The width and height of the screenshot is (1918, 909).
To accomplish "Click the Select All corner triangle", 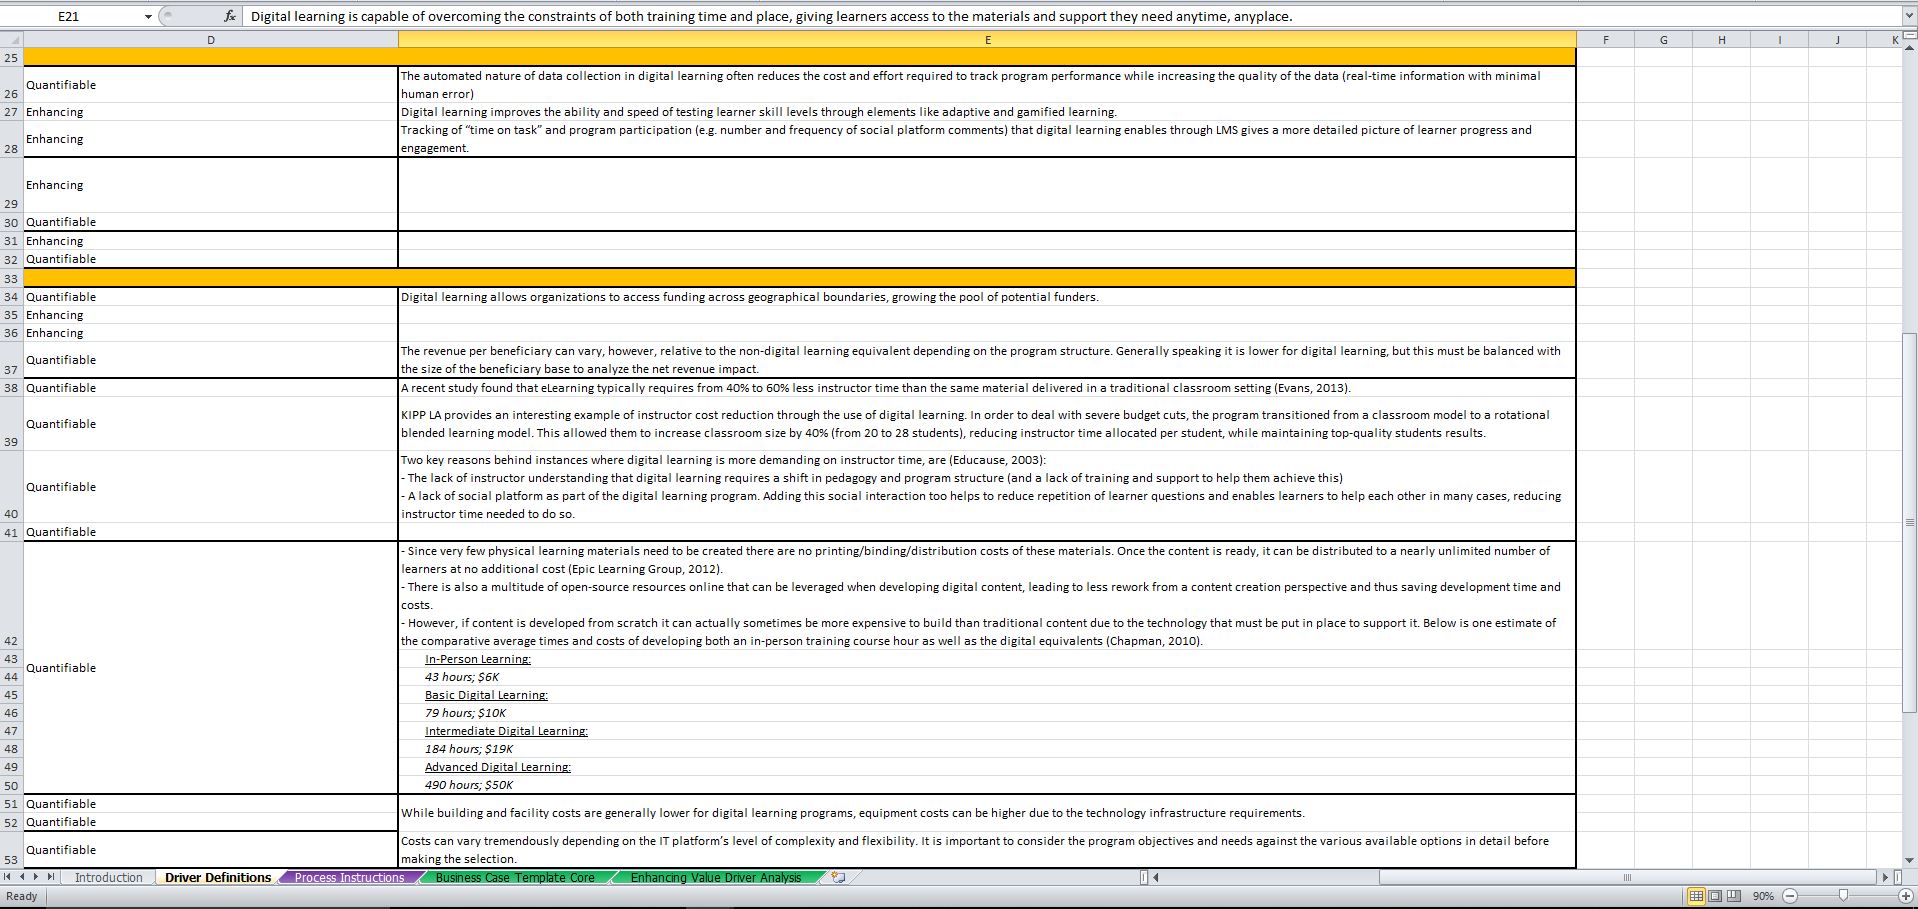I will [11, 40].
